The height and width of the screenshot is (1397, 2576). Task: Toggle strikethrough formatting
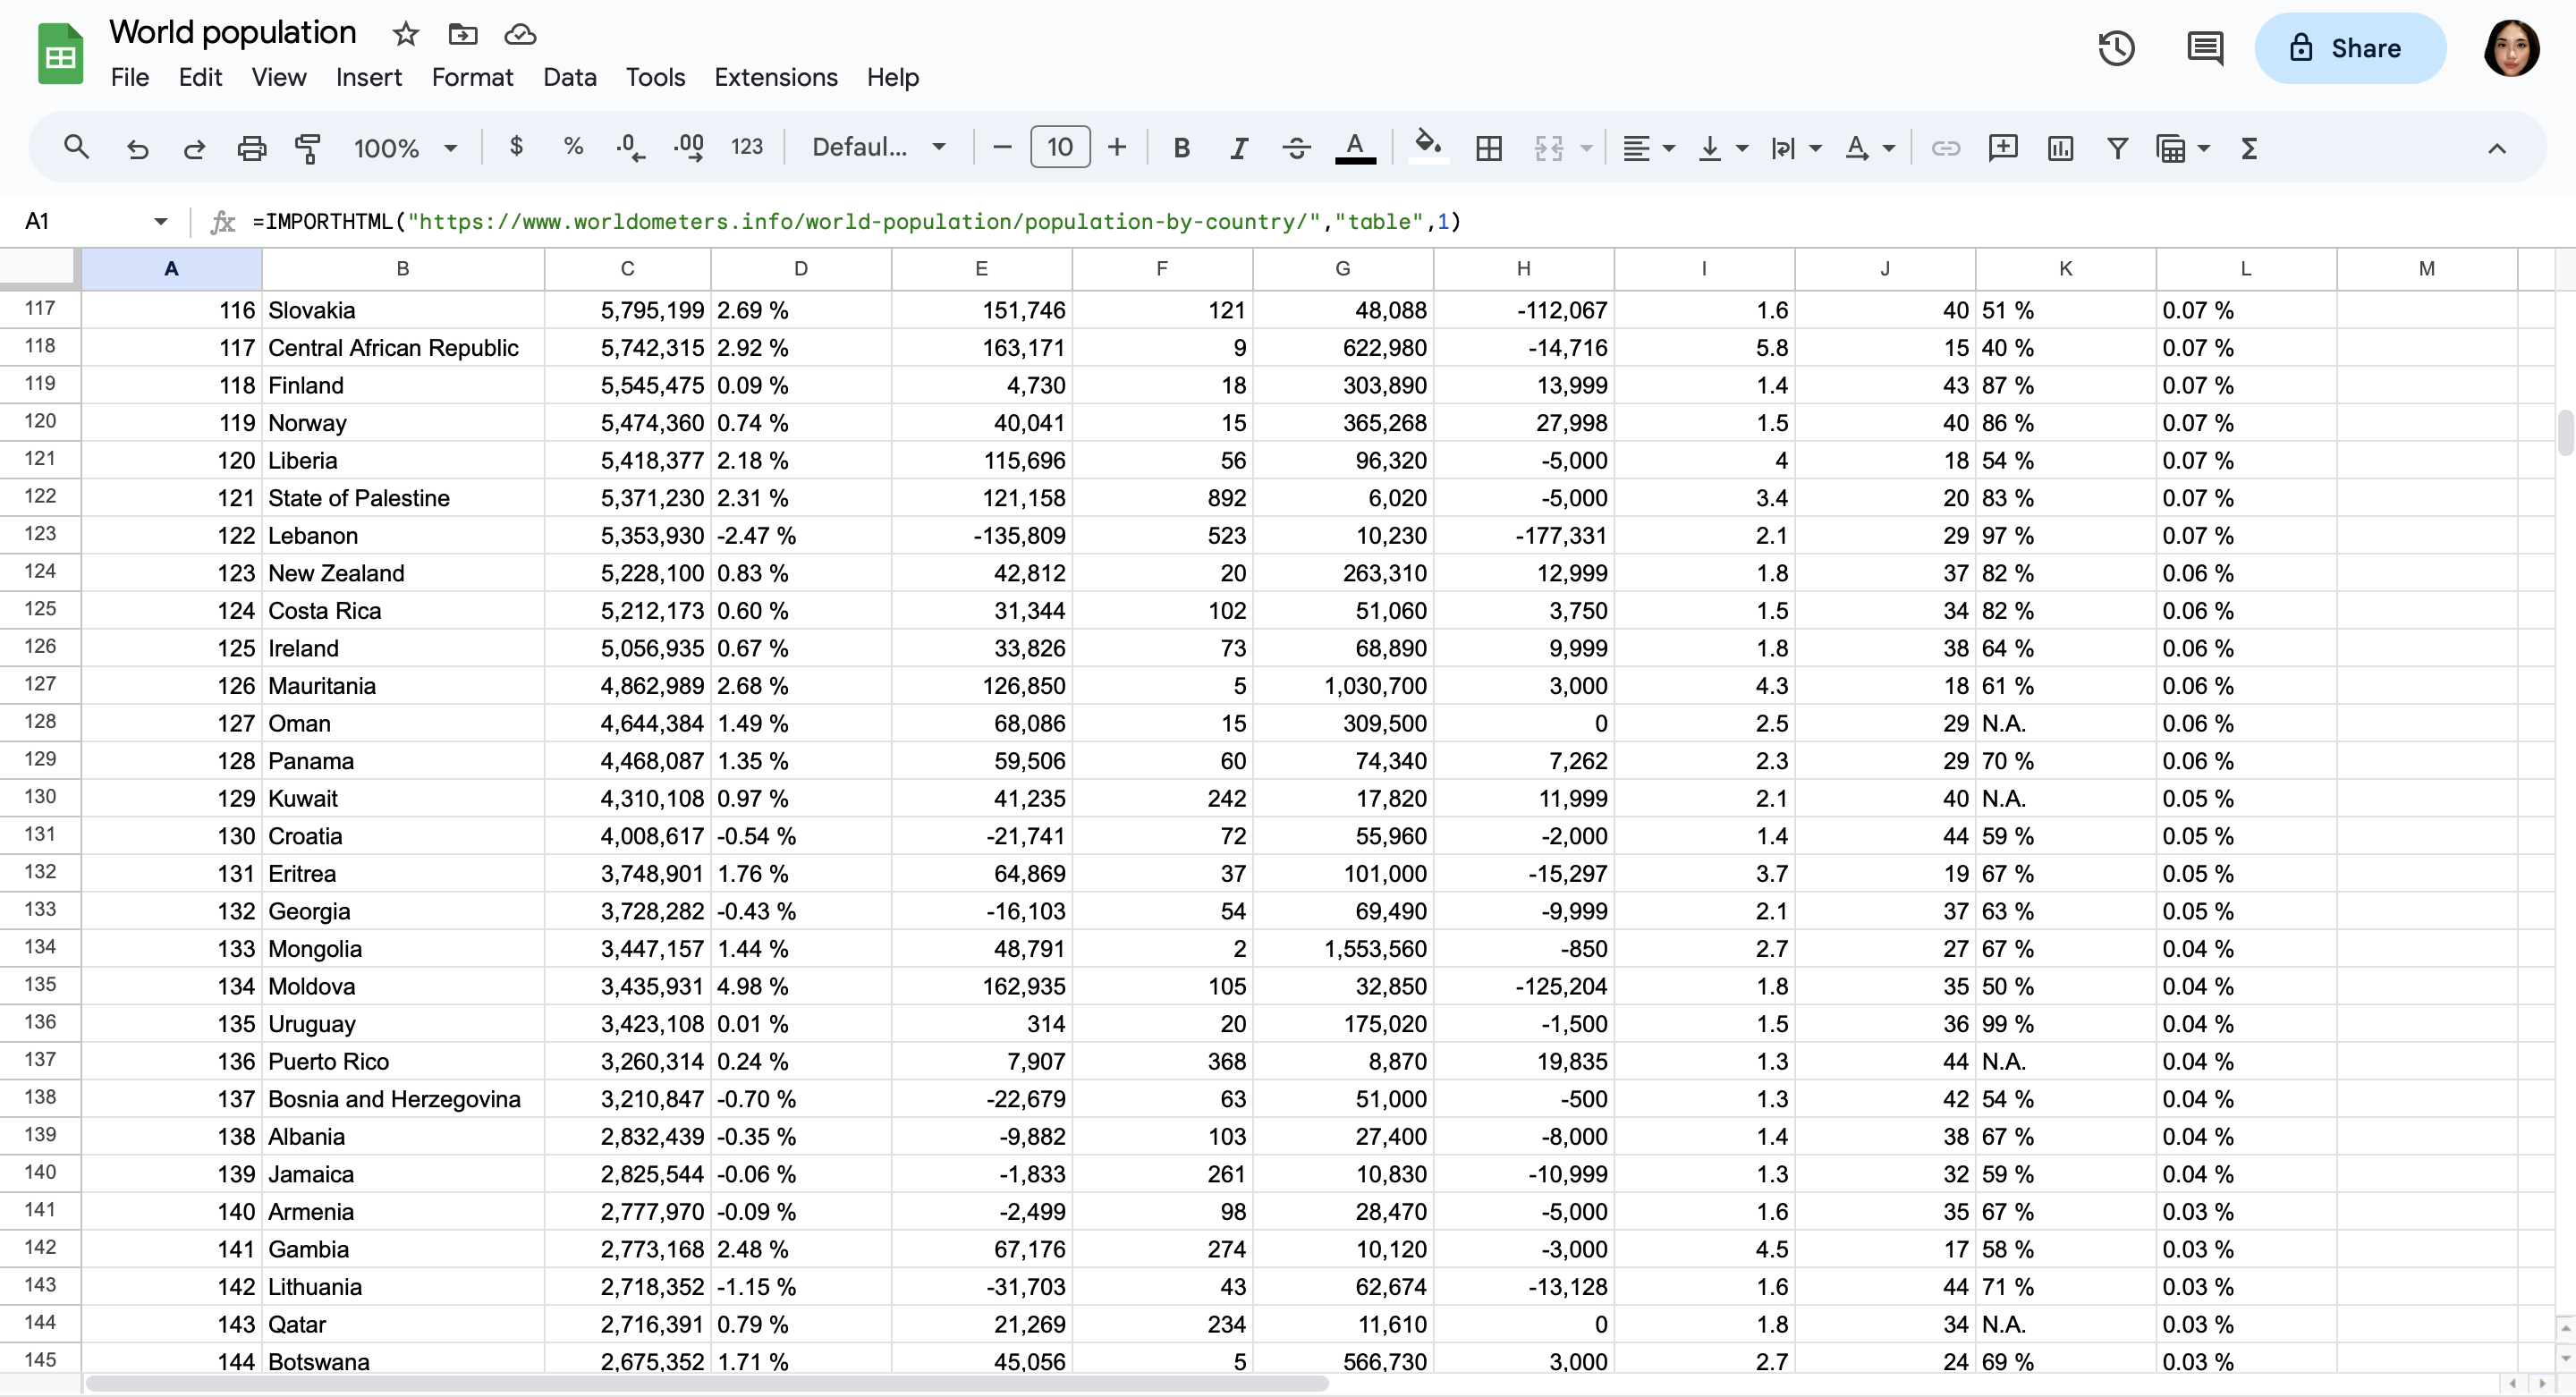[1296, 148]
